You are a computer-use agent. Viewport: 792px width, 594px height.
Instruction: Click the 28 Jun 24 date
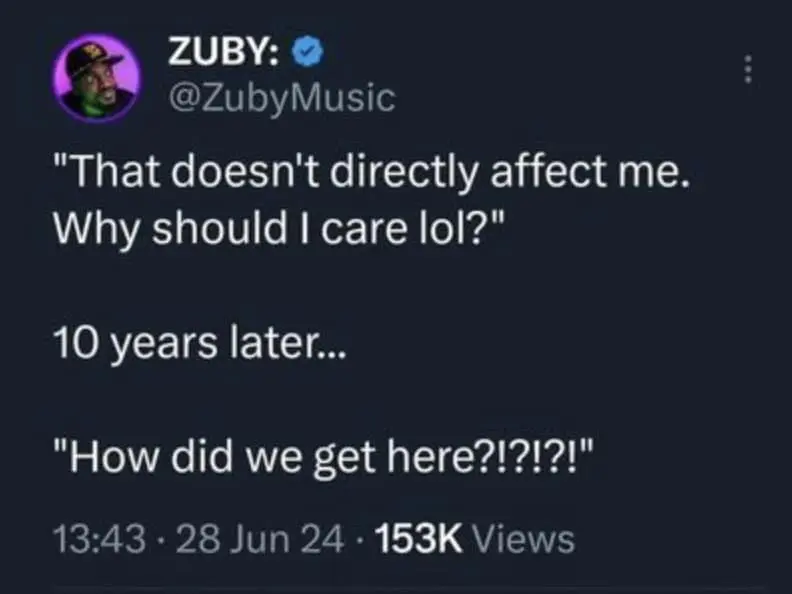click(x=231, y=538)
